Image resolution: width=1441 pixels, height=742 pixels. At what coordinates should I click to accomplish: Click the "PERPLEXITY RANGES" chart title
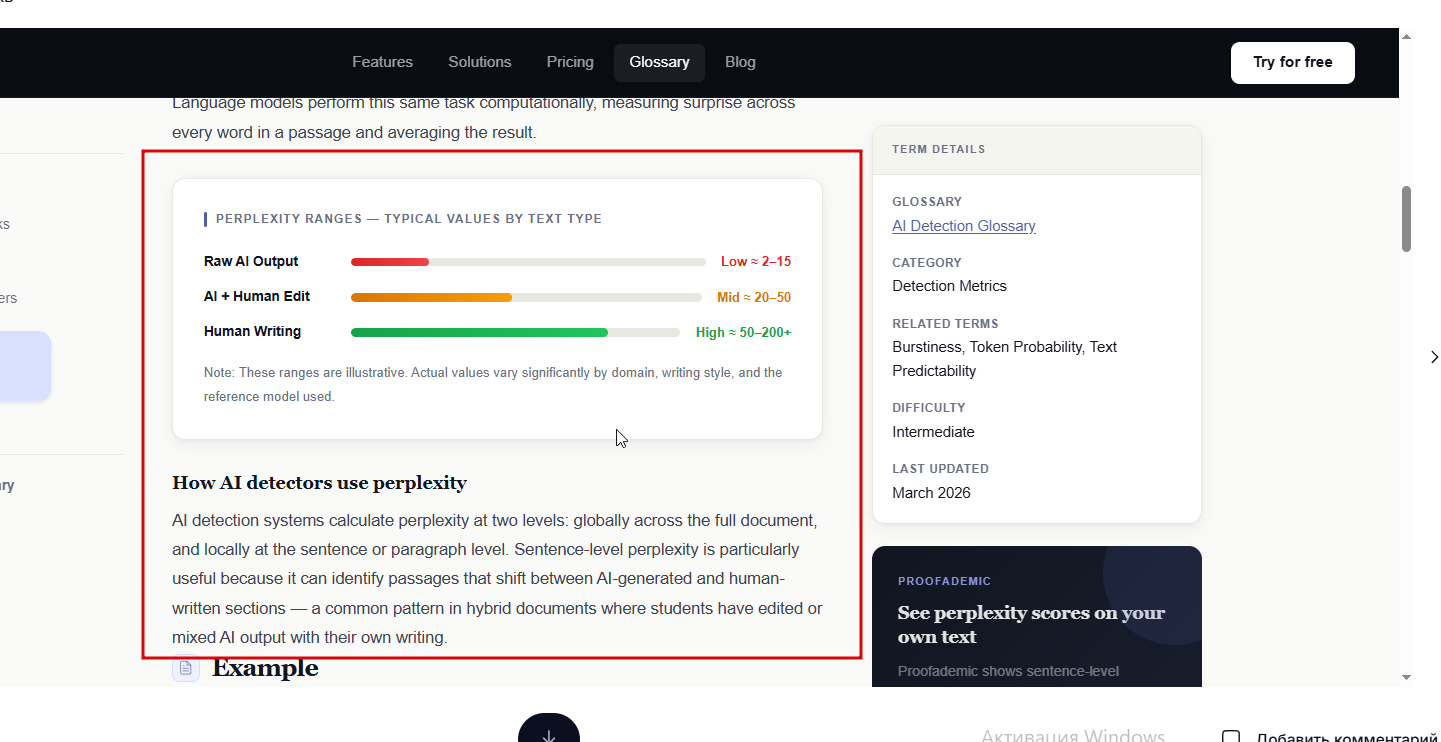coord(409,219)
